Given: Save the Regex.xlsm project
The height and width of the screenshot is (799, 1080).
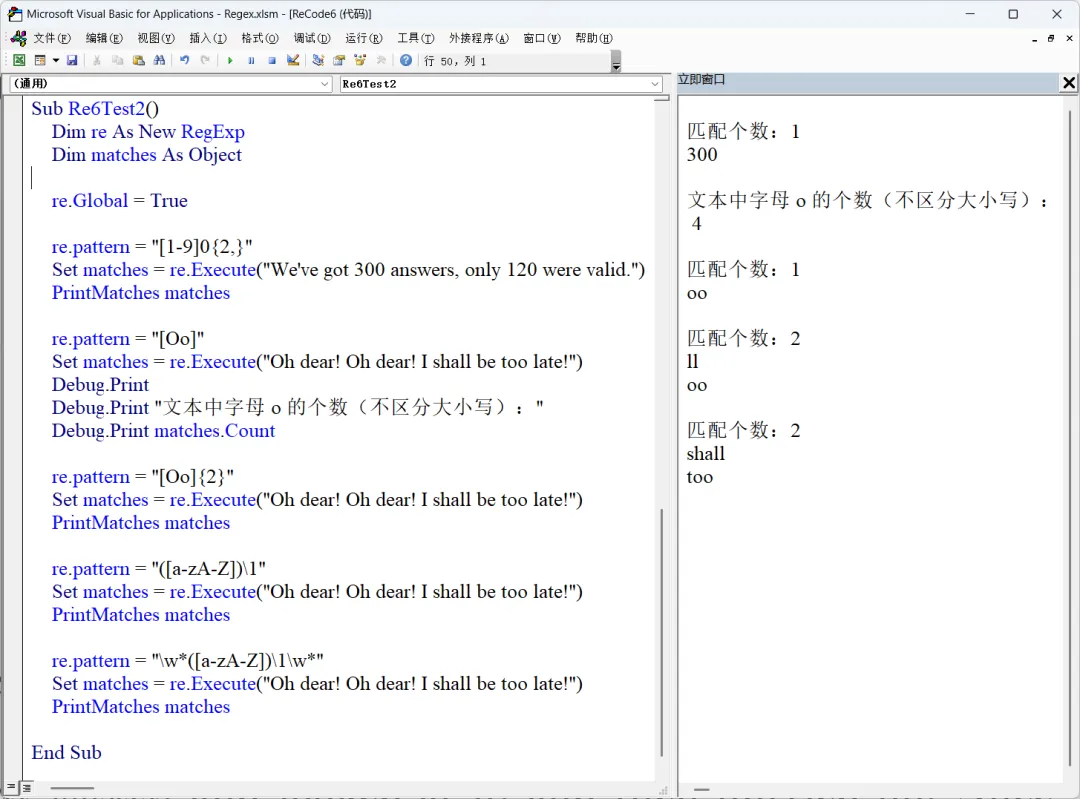Looking at the screenshot, I should tap(72, 61).
